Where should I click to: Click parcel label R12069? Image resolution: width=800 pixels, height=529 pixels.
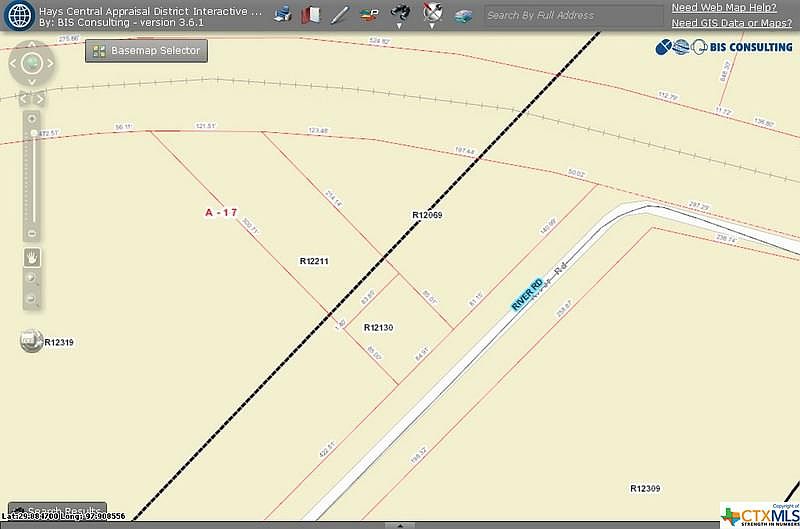point(427,215)
